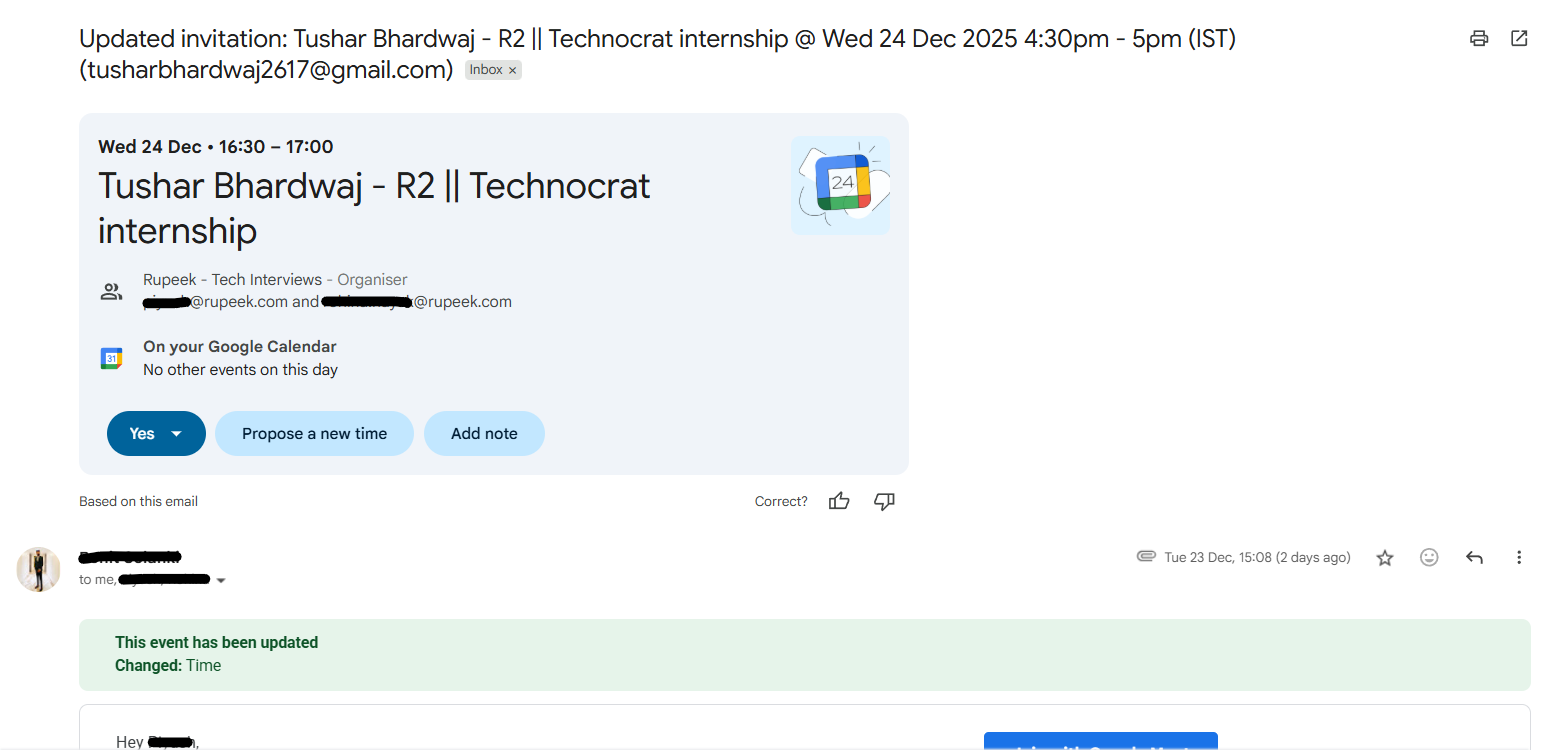Image resolution: width=1547 pixels, height=753 pixels.
Task: Remove the Inbox label with its x
Action: 513,70
